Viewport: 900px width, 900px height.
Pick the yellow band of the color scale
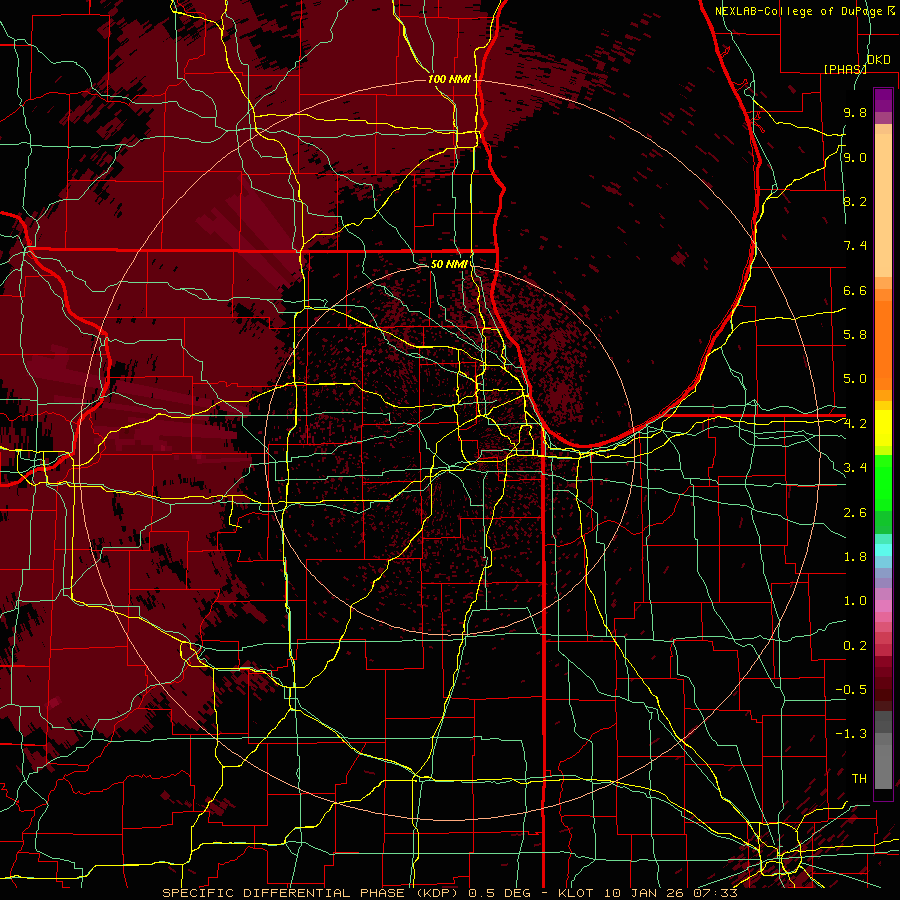tap(883, 428)
